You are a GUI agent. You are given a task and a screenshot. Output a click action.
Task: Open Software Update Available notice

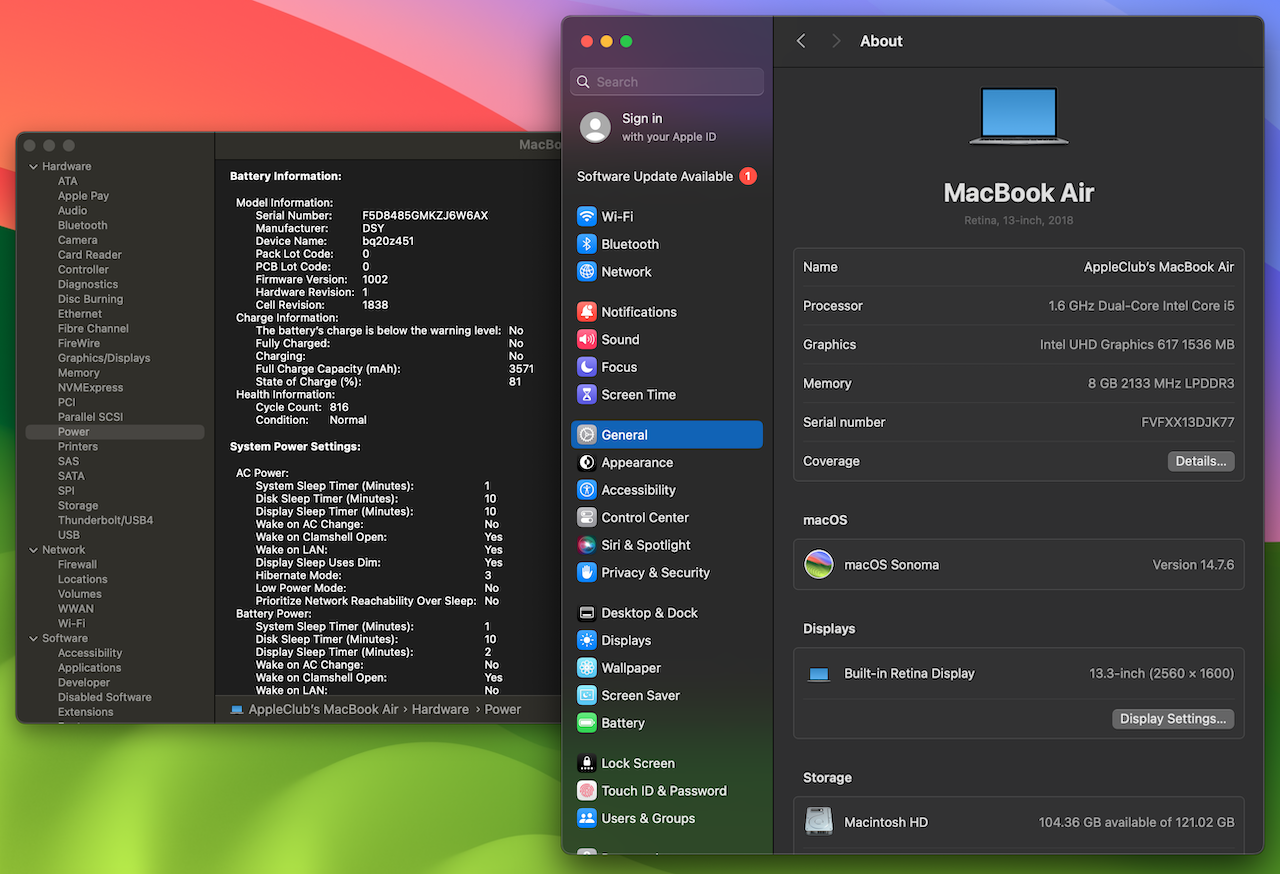pos(667,176)
